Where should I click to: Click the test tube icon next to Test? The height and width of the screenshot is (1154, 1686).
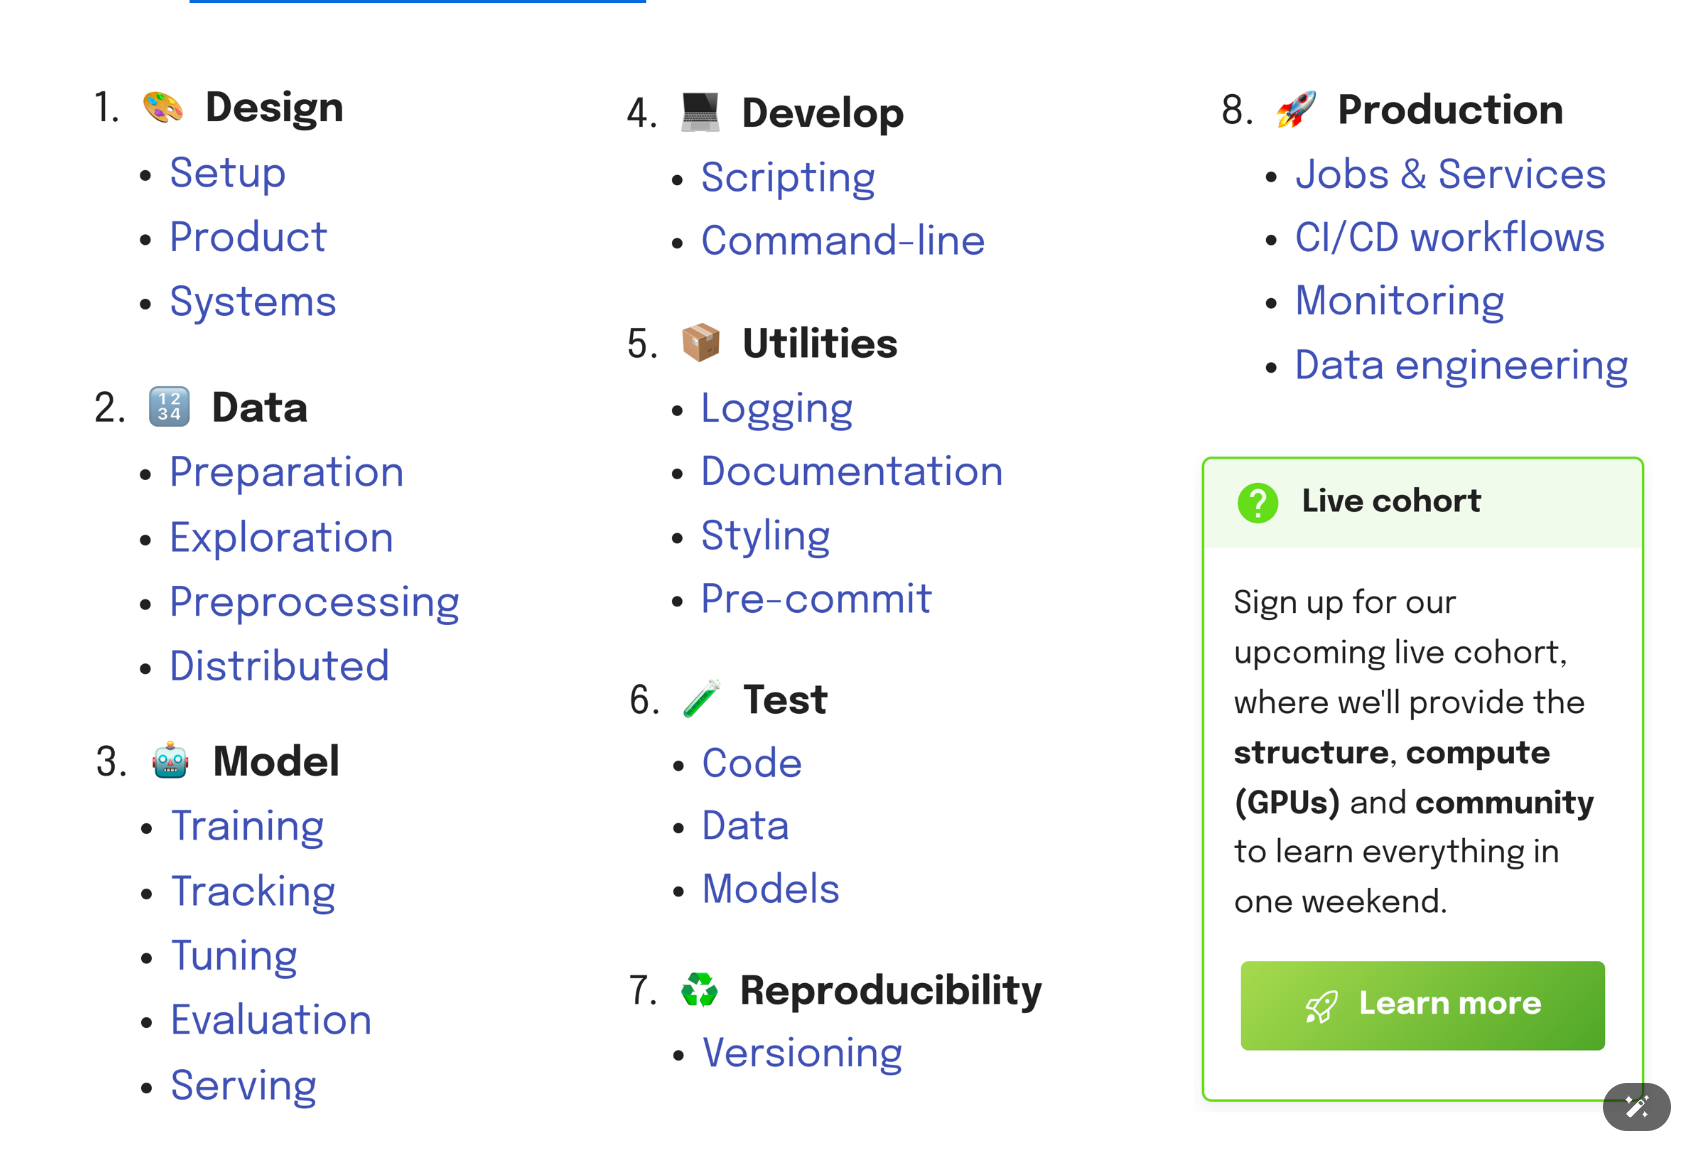[701, 699]
